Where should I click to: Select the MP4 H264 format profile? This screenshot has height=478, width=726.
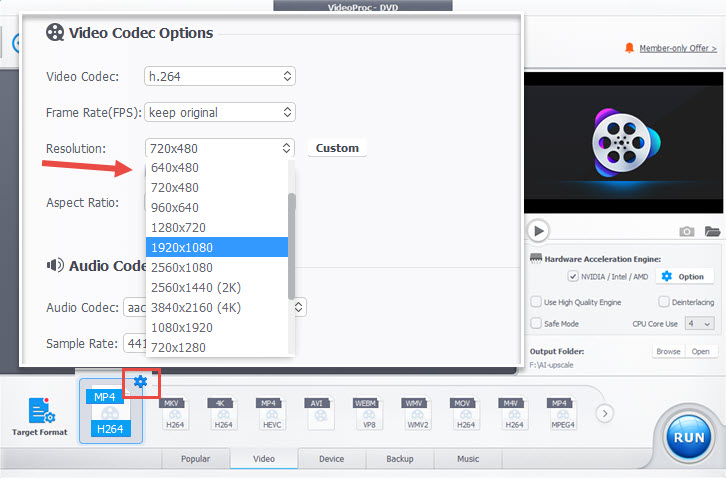point(111,411)
